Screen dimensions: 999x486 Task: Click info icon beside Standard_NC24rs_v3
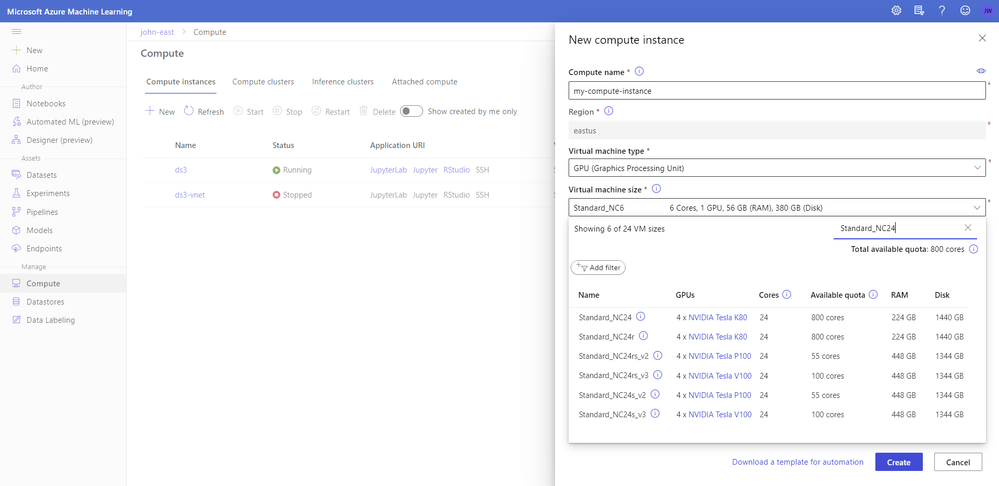[658, 375]
